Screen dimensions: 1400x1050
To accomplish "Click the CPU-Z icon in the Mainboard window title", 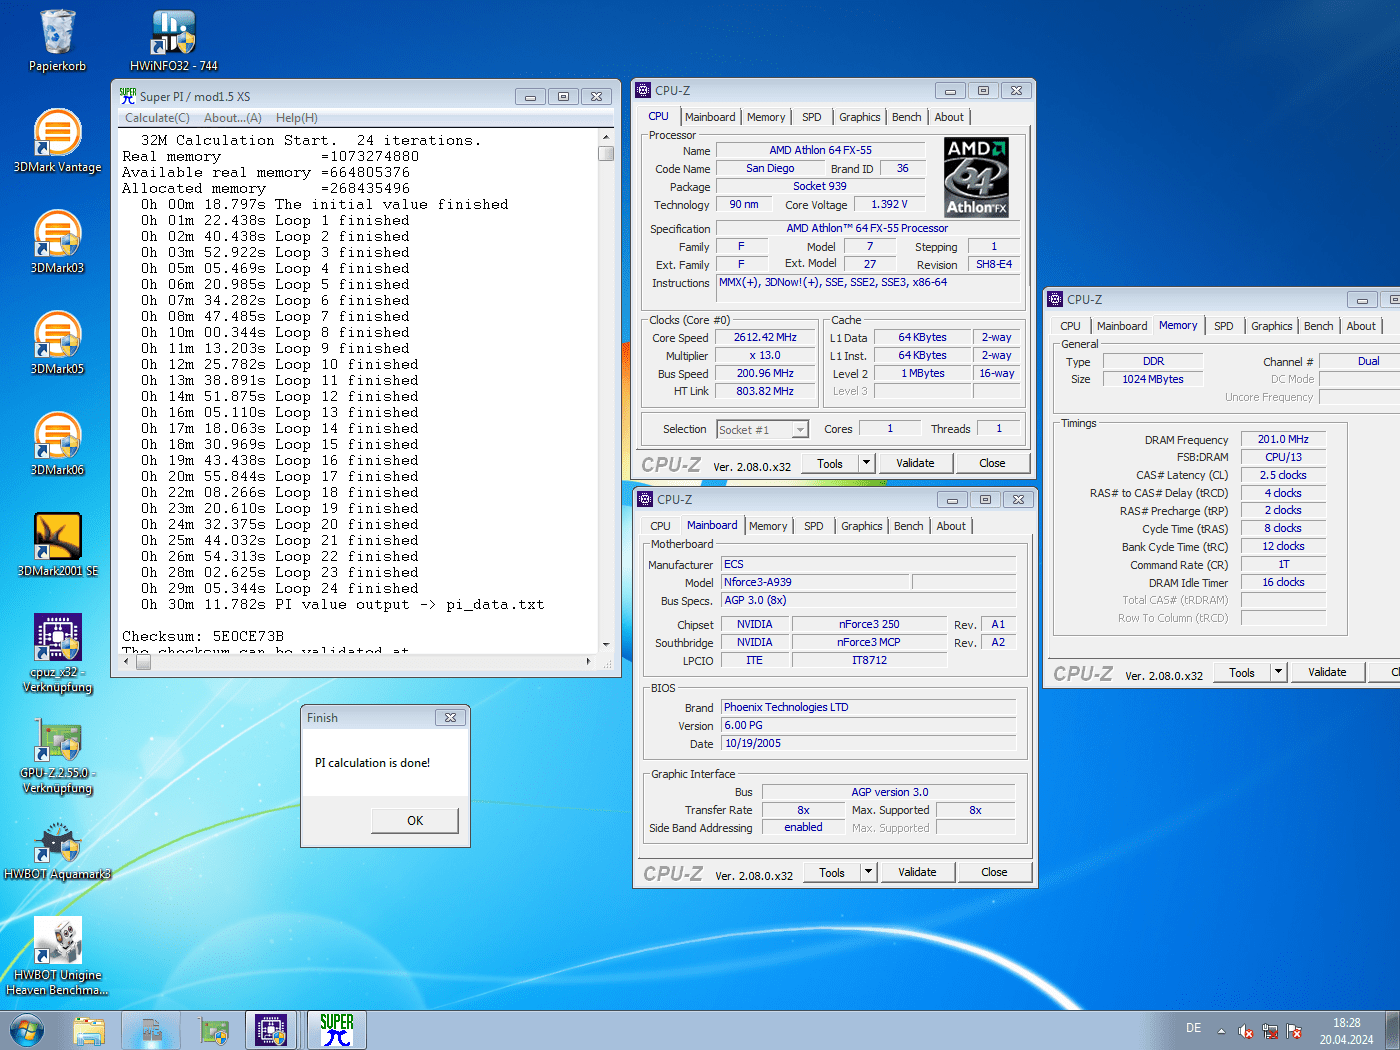I will (x=645, y=499).
